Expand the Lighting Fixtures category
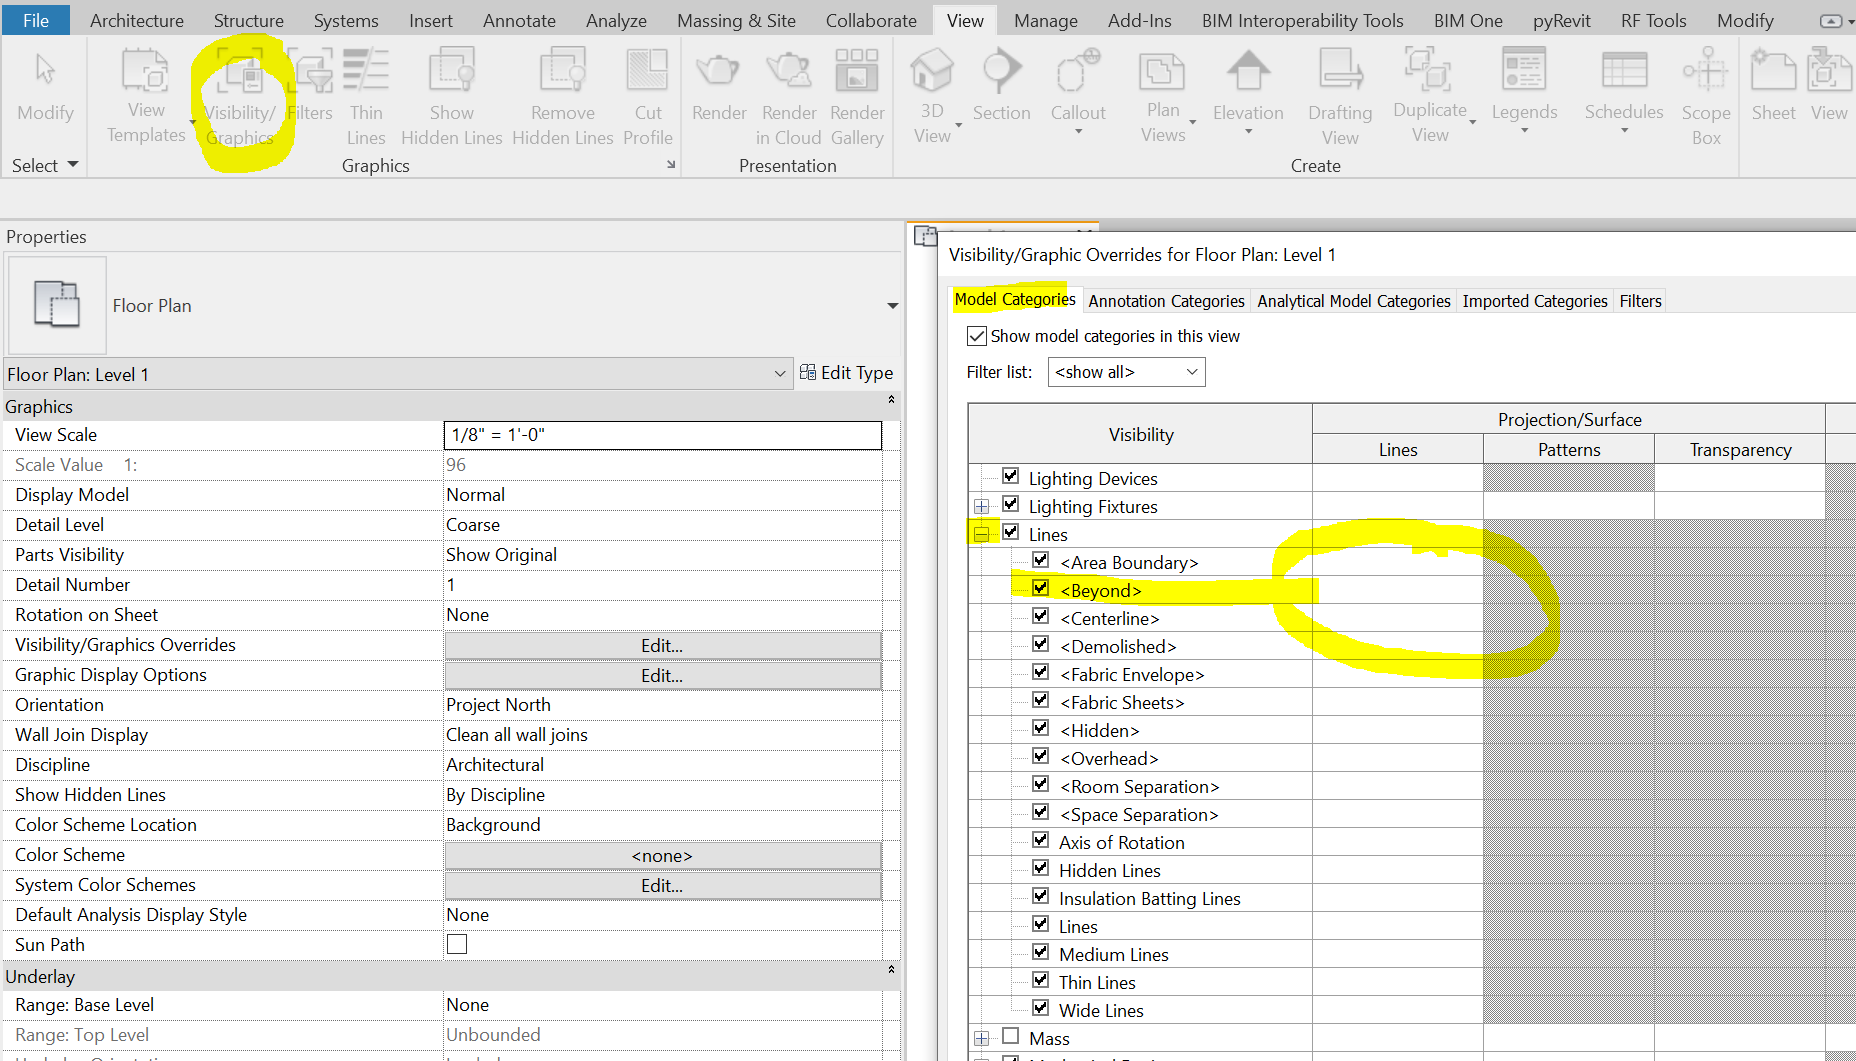The width and height of the screenshot is (1856, 1061). [x=982, y=506]
